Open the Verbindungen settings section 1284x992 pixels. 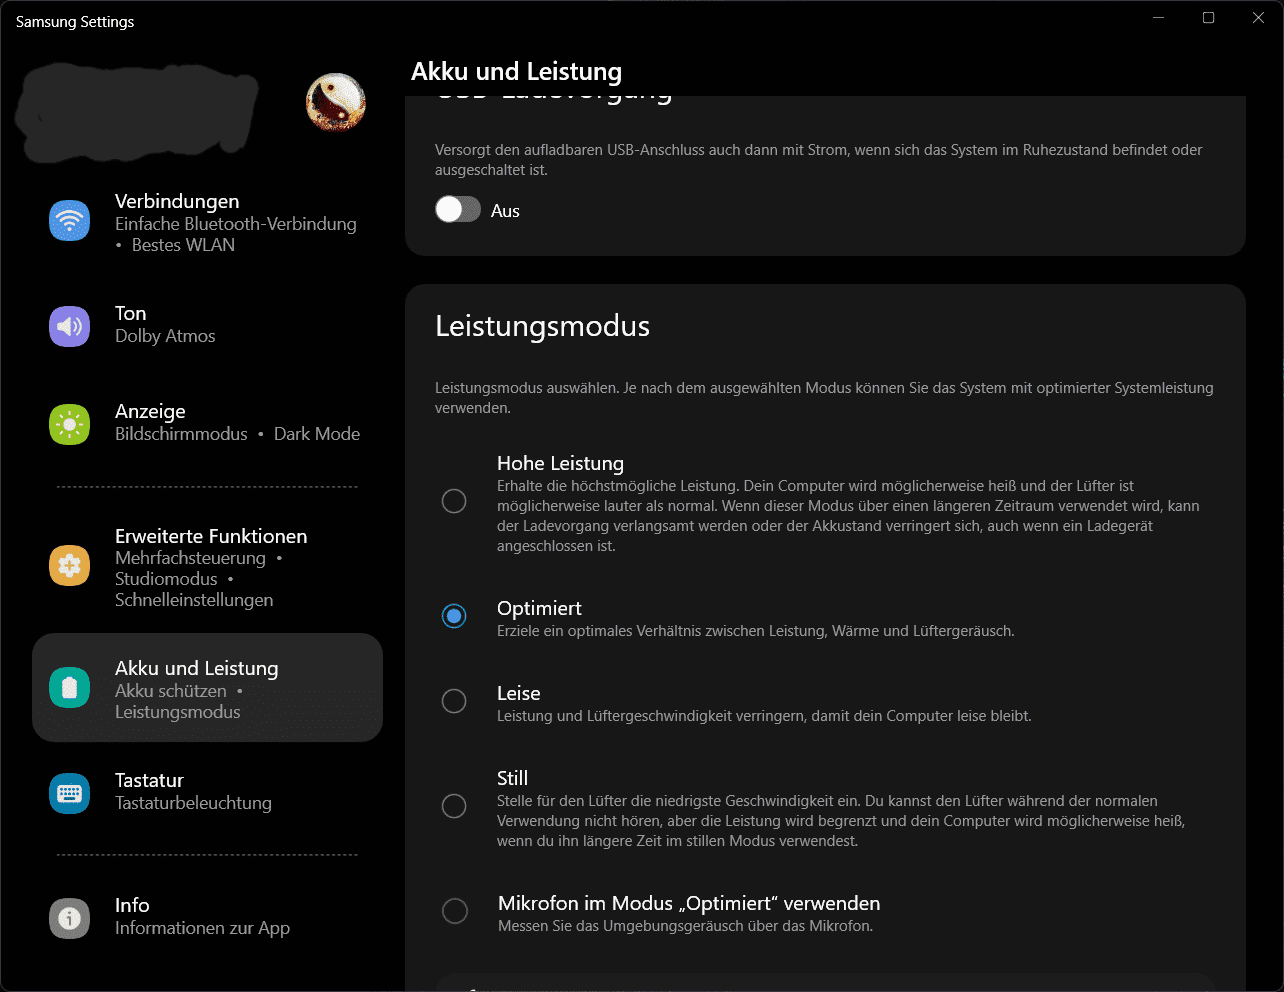point(235,222)
